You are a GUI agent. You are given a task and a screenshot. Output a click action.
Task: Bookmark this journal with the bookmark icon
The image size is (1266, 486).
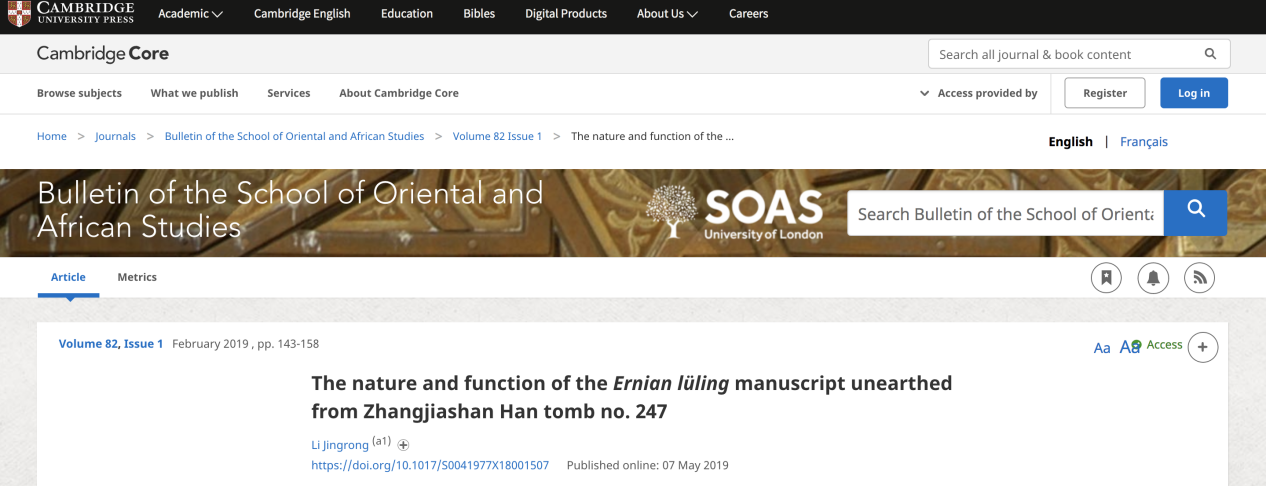(x=1106, y=278)
